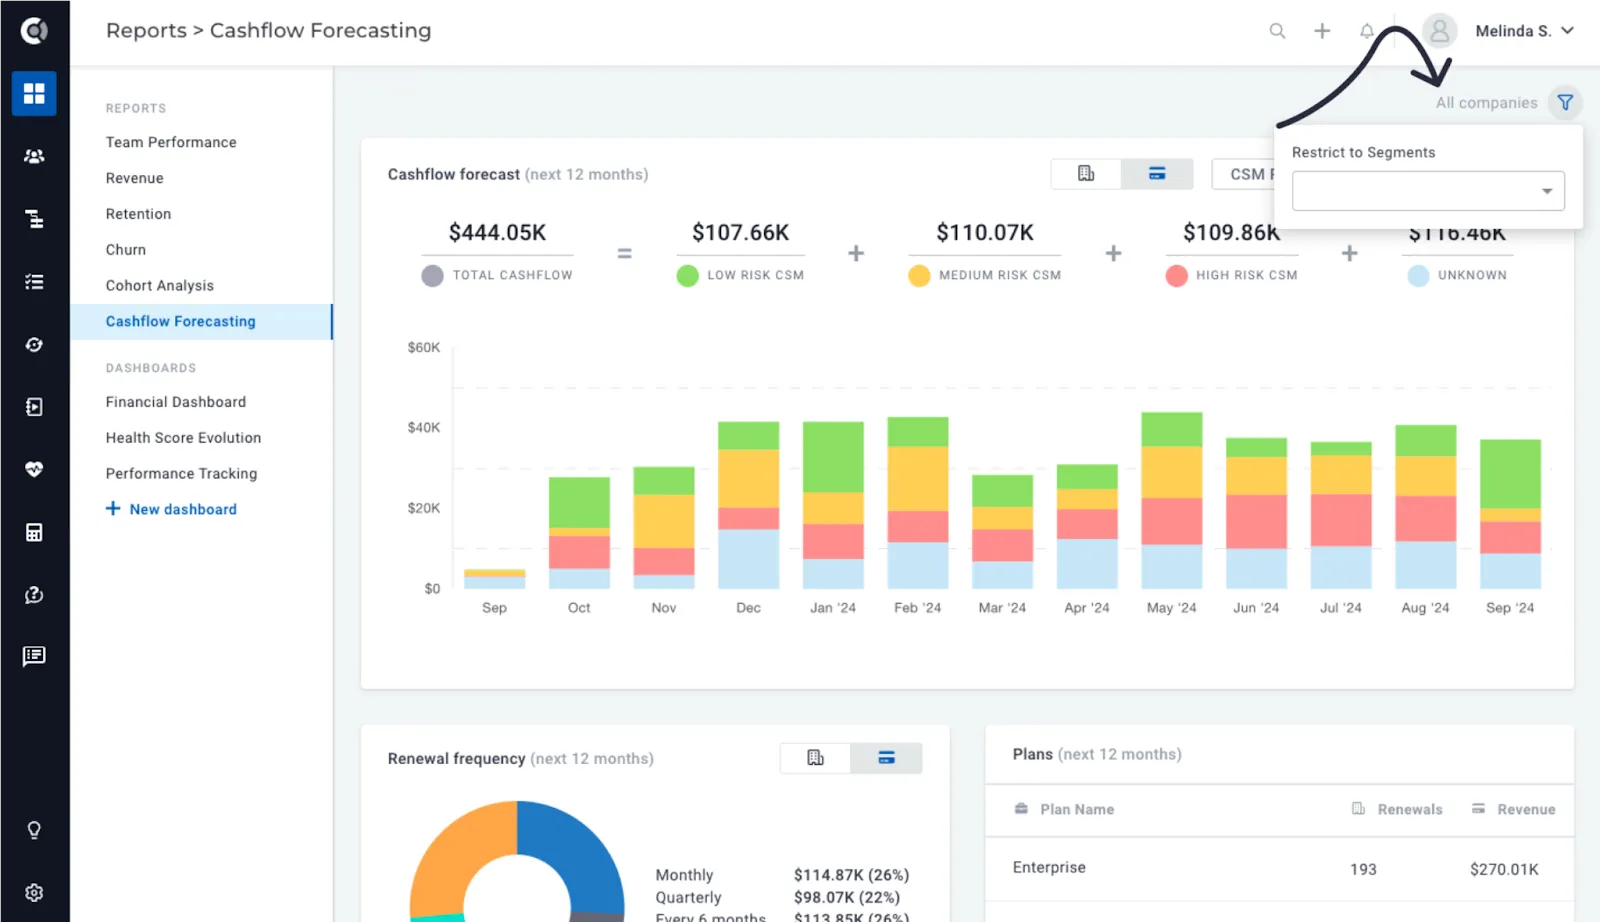Click Revenue column header in Plans table
The height and width of the screenshot is (922, 1600).
click(1513, 809)
